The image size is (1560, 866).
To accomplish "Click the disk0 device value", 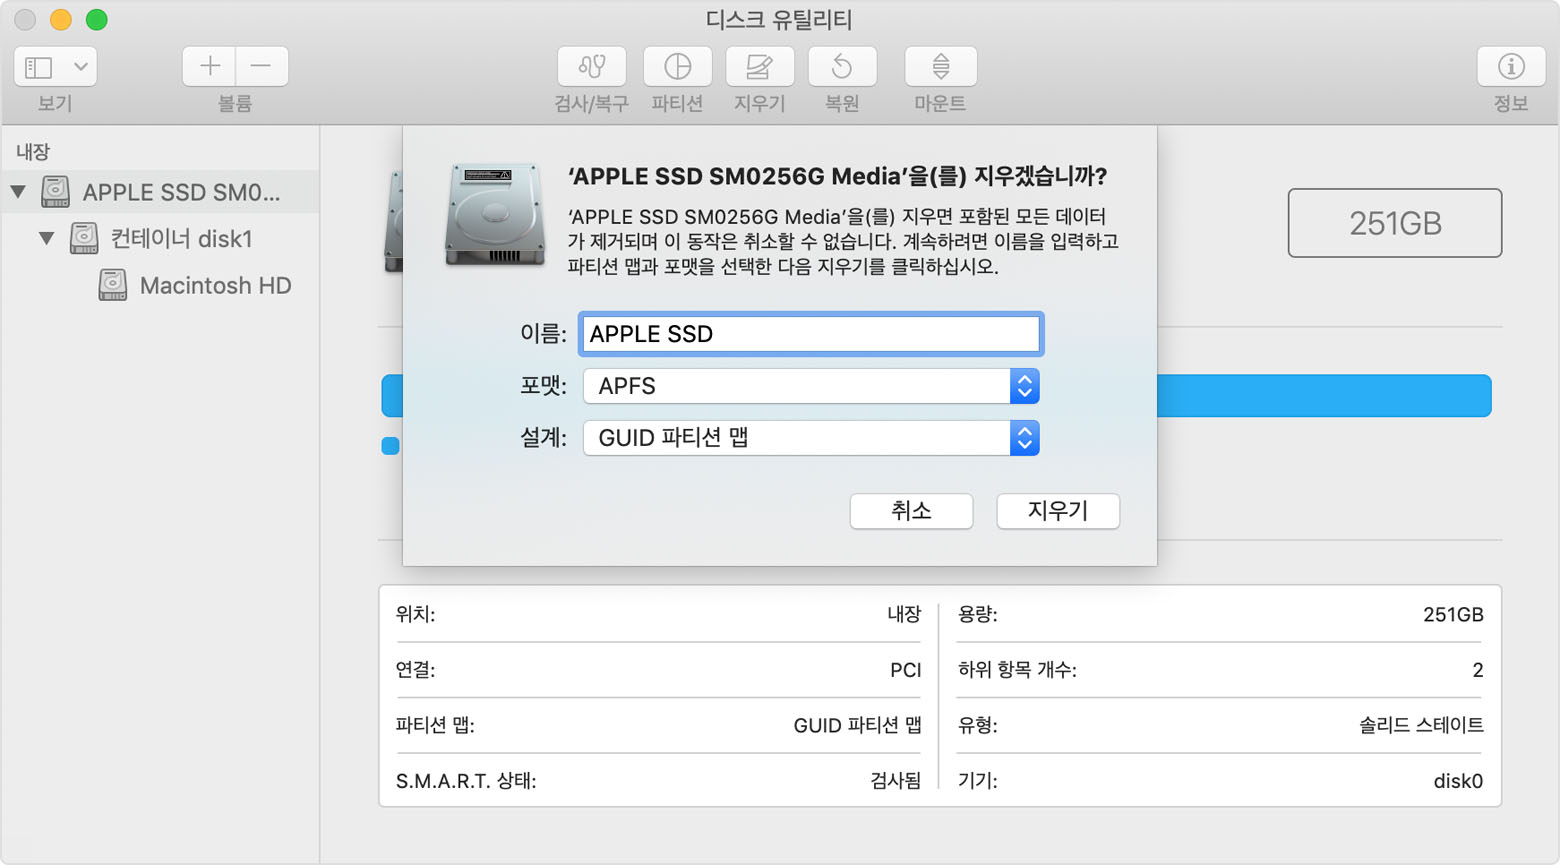I will [1458, 781].
